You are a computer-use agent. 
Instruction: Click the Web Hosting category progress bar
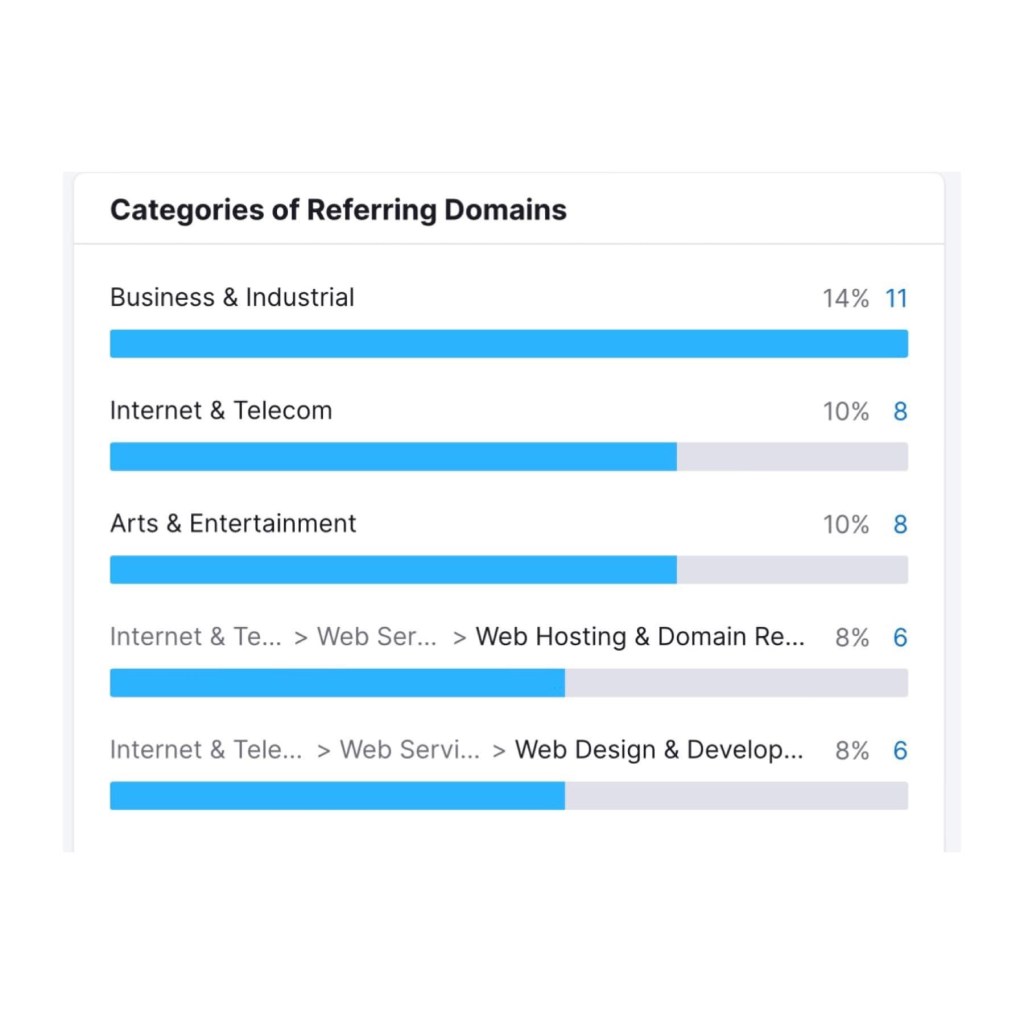click(x=508, y=683)
